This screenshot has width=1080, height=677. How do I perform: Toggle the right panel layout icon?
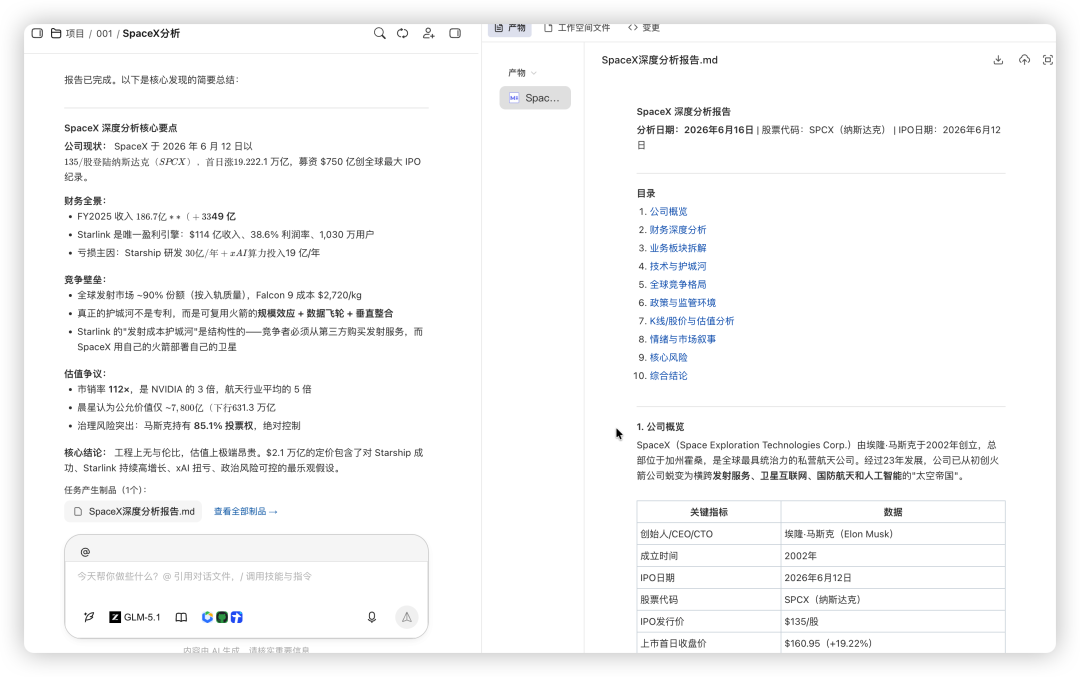(x=455, y=33)
